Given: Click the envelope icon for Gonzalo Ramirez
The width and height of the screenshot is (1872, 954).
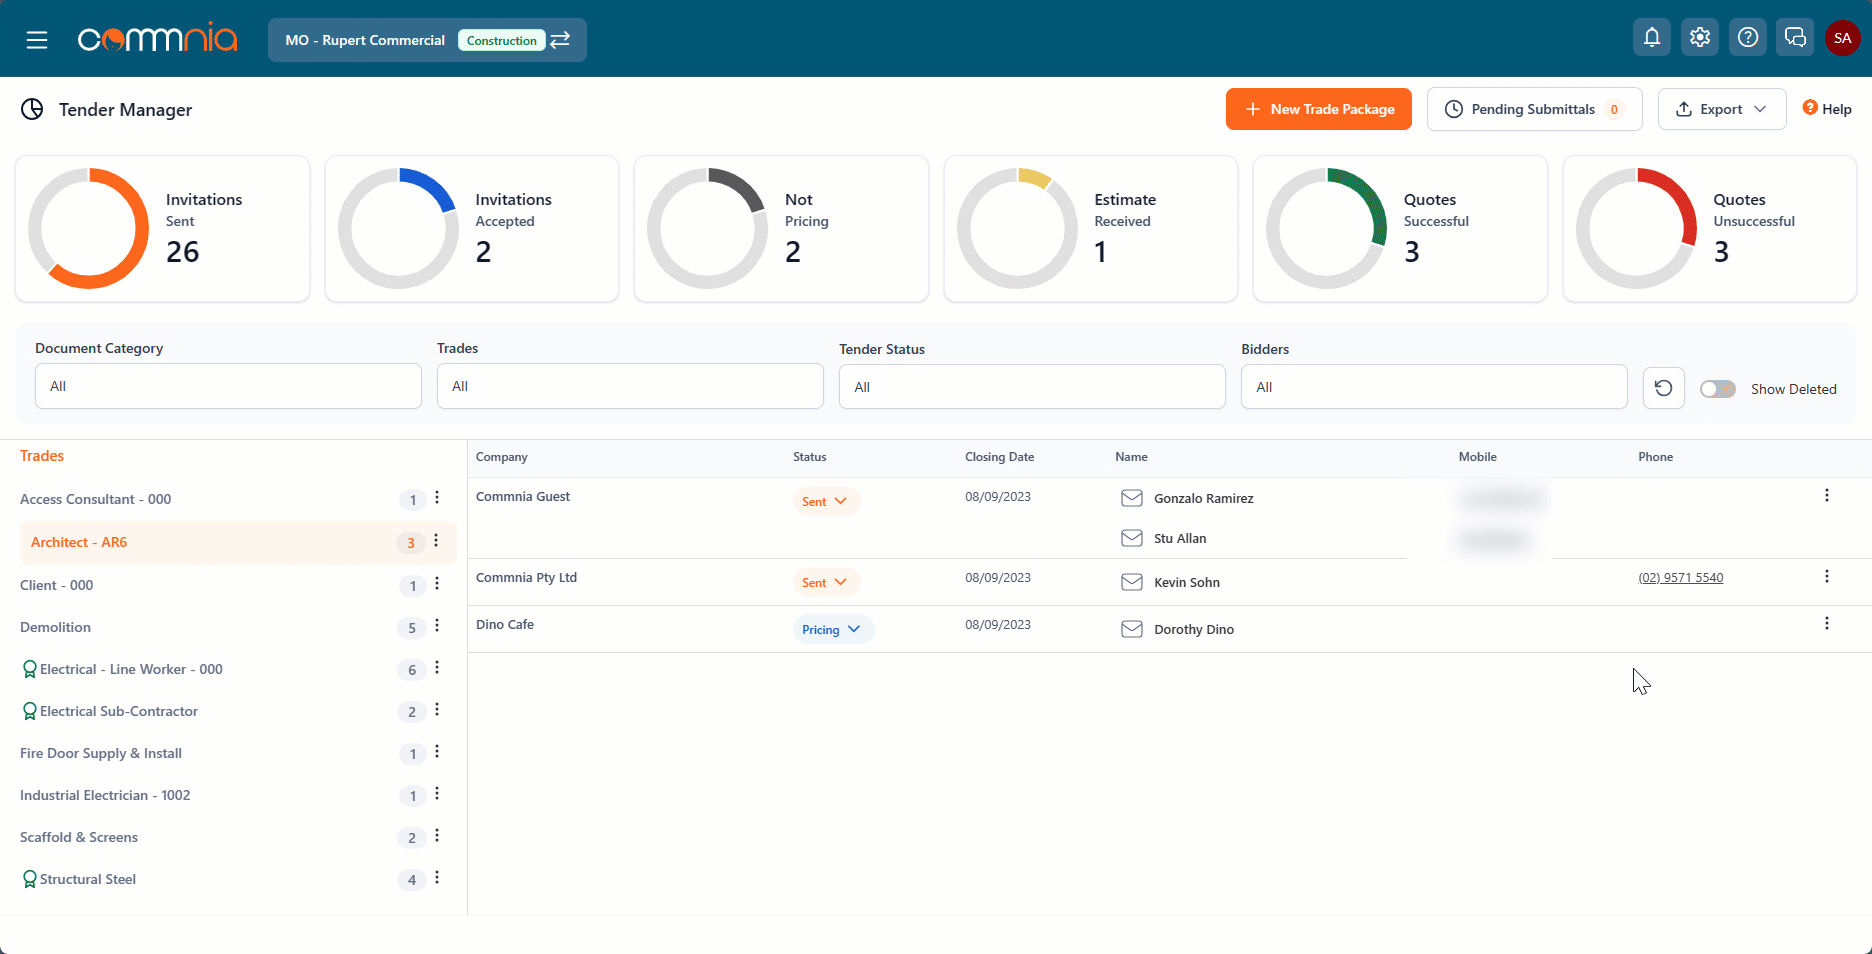Looking at the screenshot, I should click(1132, 498).
